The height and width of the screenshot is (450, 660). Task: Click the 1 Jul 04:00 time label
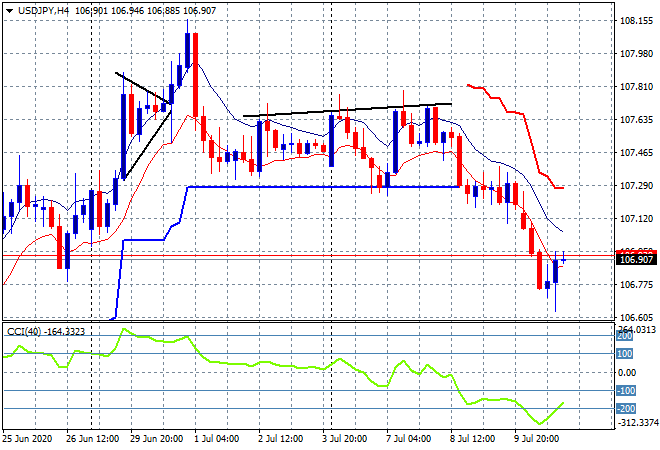click(x=217, y=439)
